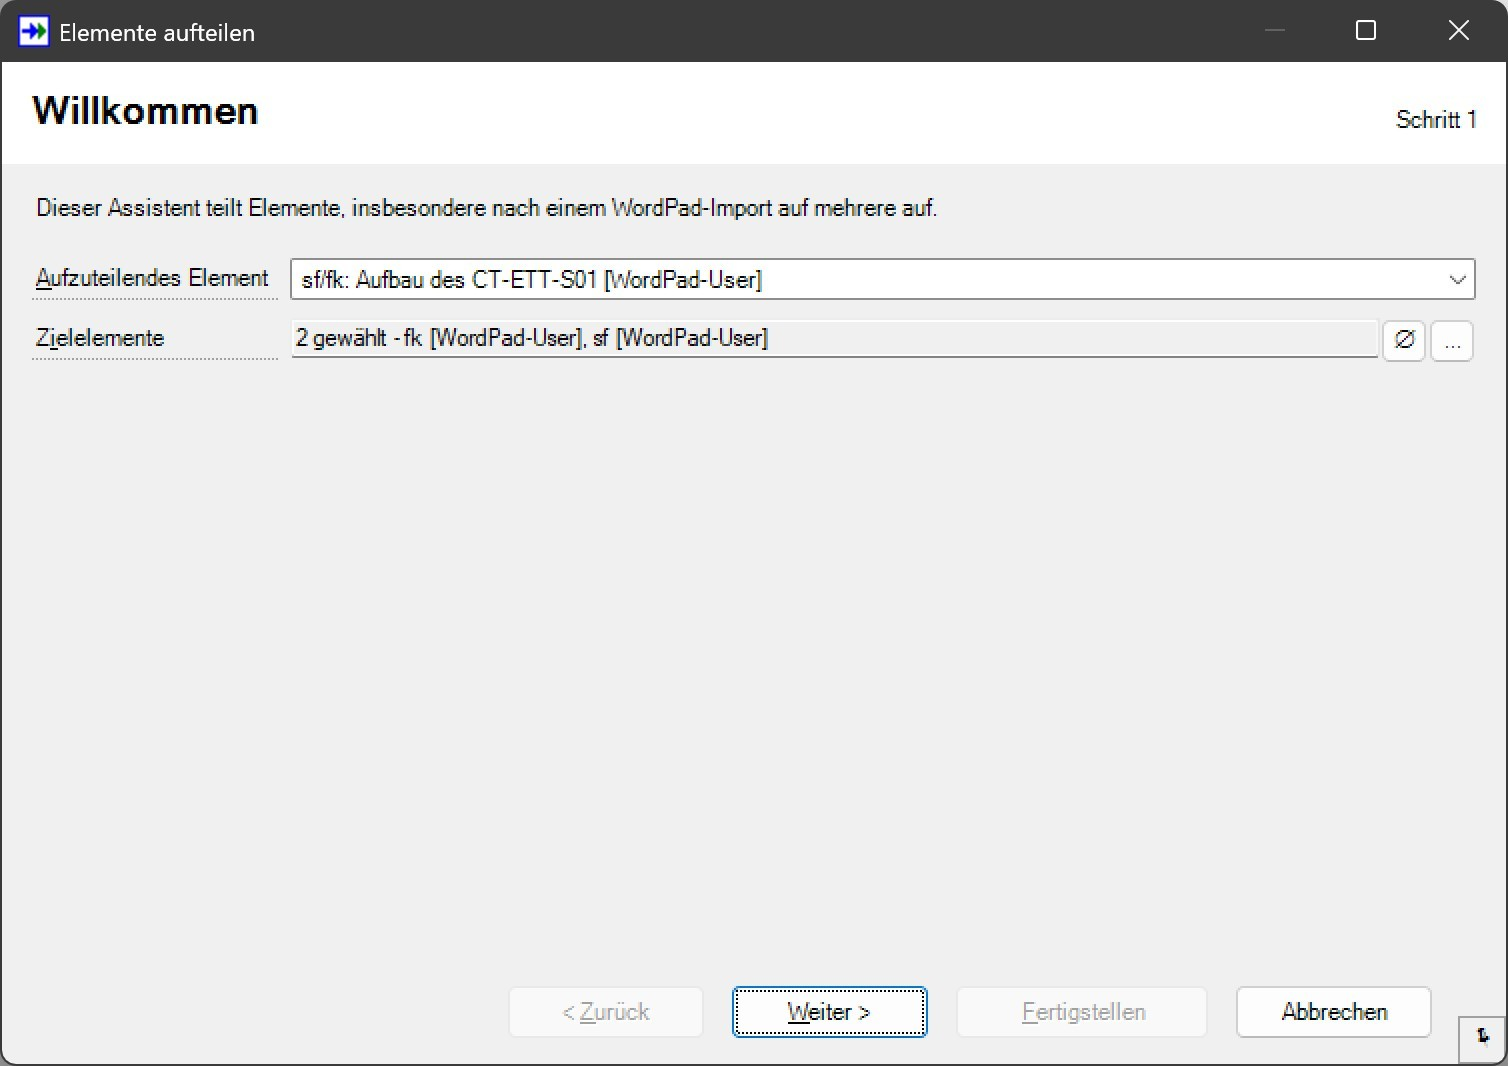The width and height of the screenshot is (1508, 1066).
Task: Minimize the Elemente aufteilen dialog
Action: (1274, 31)
